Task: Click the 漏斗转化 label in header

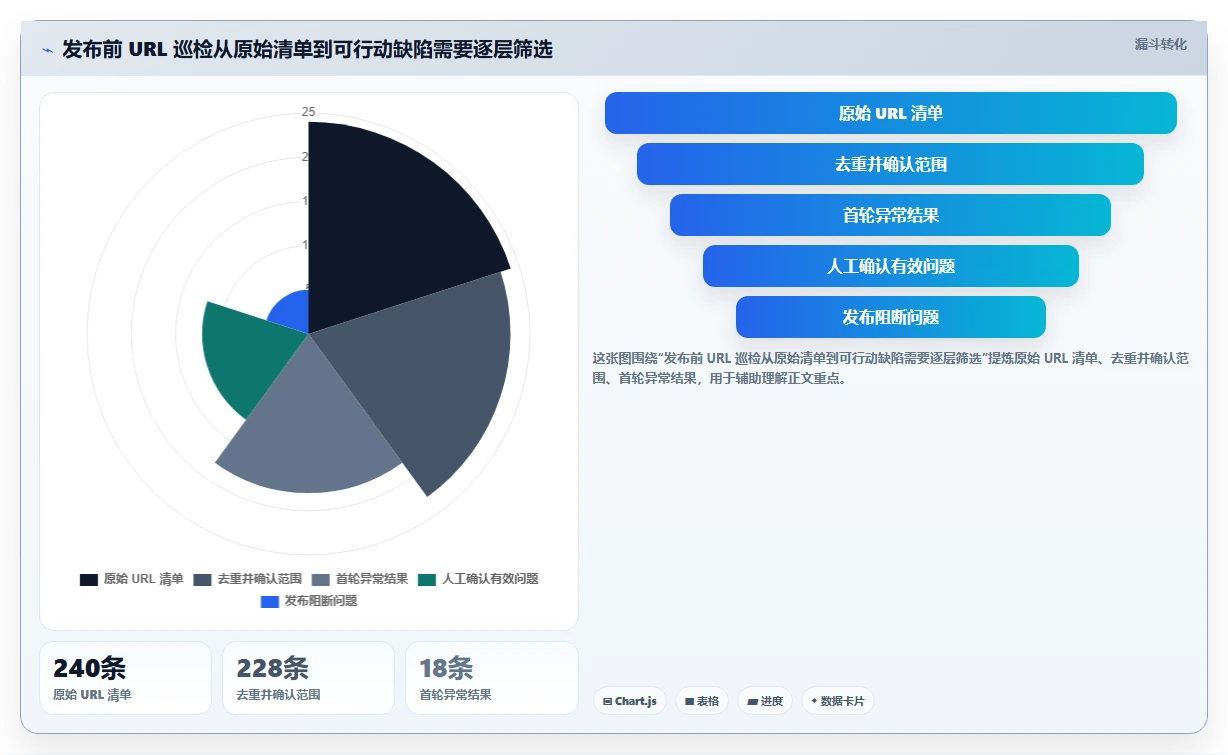Action: tap(1160, 44)
